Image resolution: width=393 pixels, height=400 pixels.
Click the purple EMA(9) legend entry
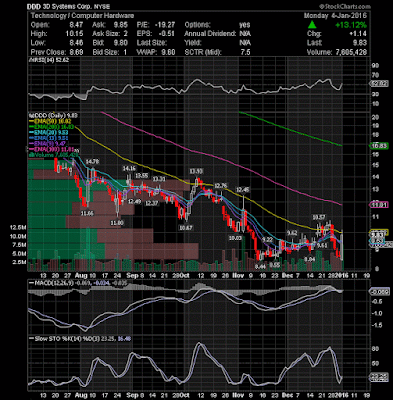coord(47,143)
